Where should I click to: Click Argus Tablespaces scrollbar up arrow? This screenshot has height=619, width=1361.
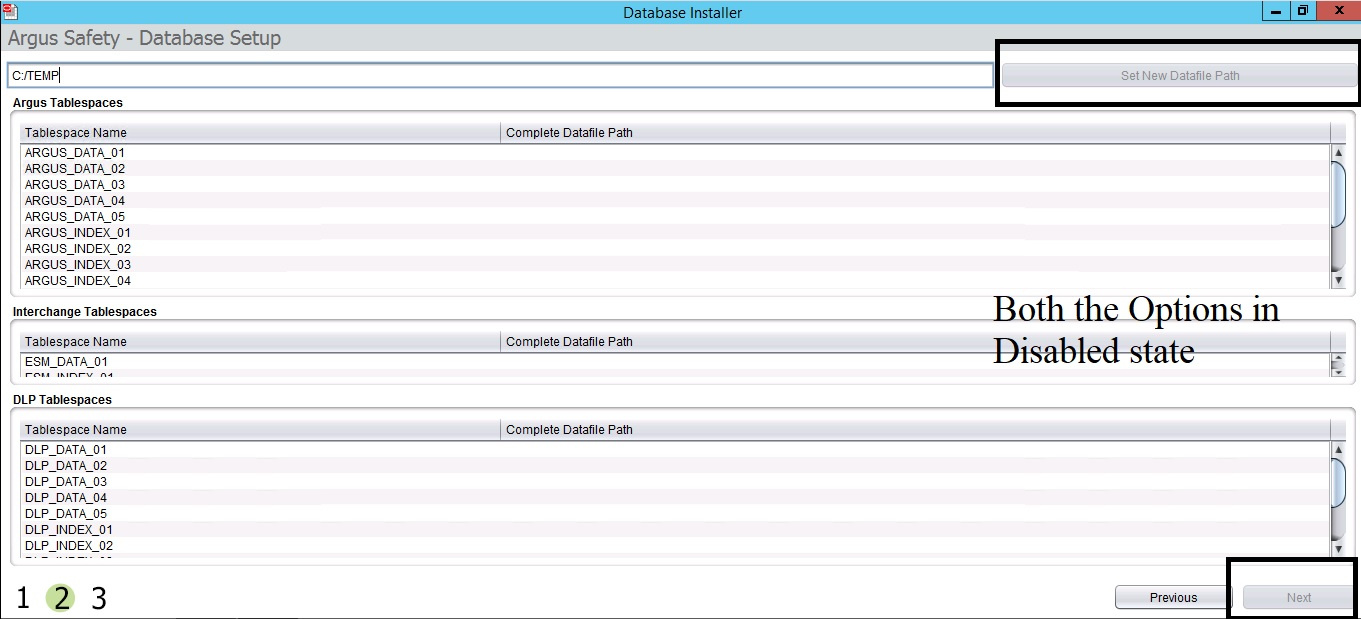click(x=1339, y=152)
